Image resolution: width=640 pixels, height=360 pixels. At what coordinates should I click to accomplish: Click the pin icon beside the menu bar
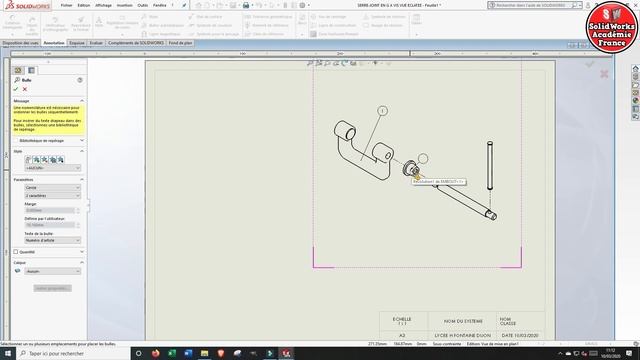tap(184, 5)
